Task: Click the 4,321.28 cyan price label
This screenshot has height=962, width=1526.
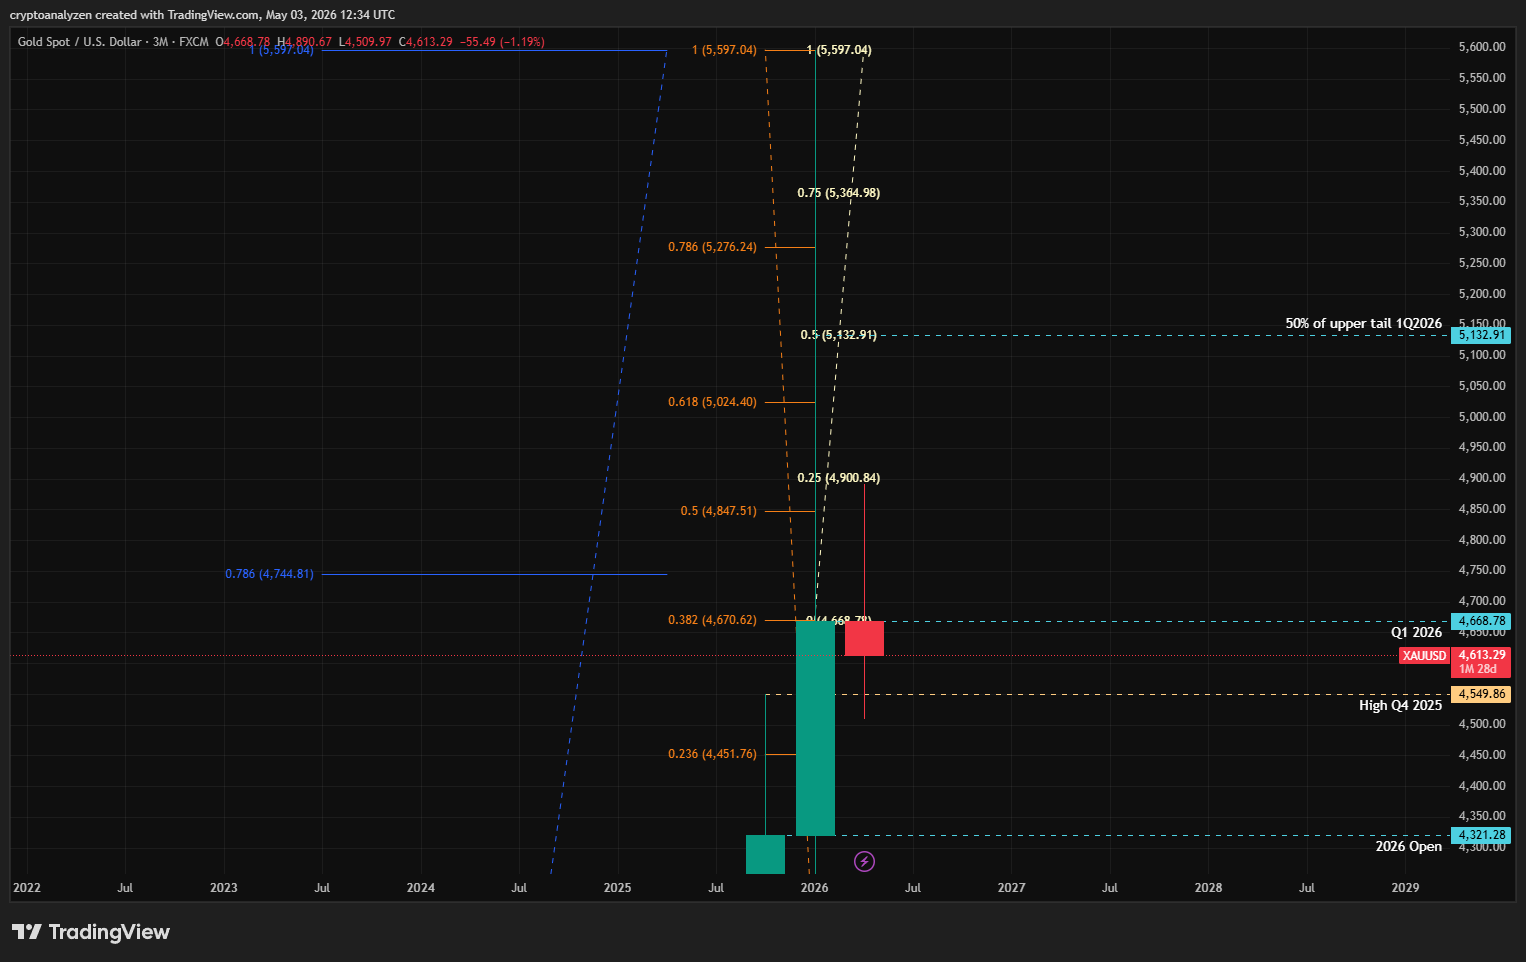Action: point(1481,835)
